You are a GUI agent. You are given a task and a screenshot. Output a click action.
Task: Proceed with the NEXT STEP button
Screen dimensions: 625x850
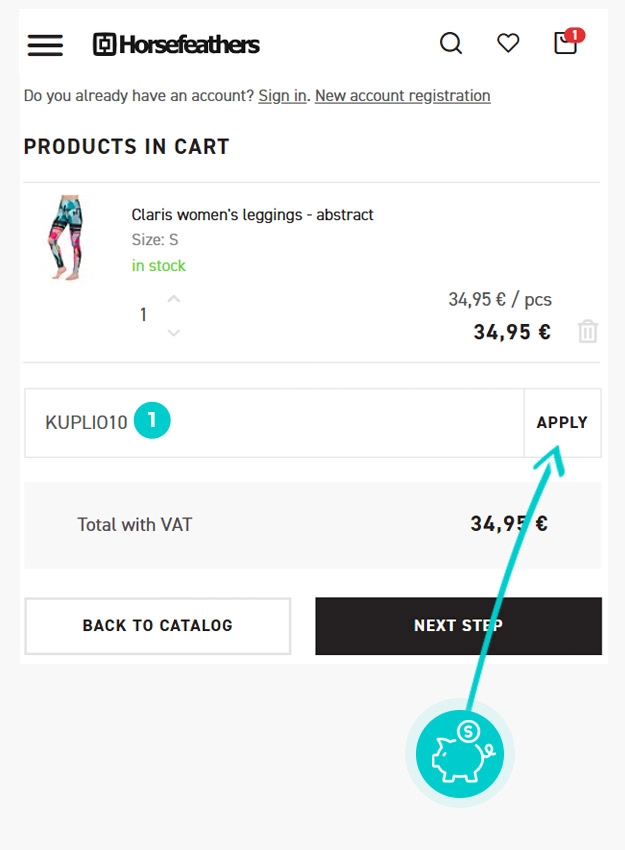[x=458, y=626]
